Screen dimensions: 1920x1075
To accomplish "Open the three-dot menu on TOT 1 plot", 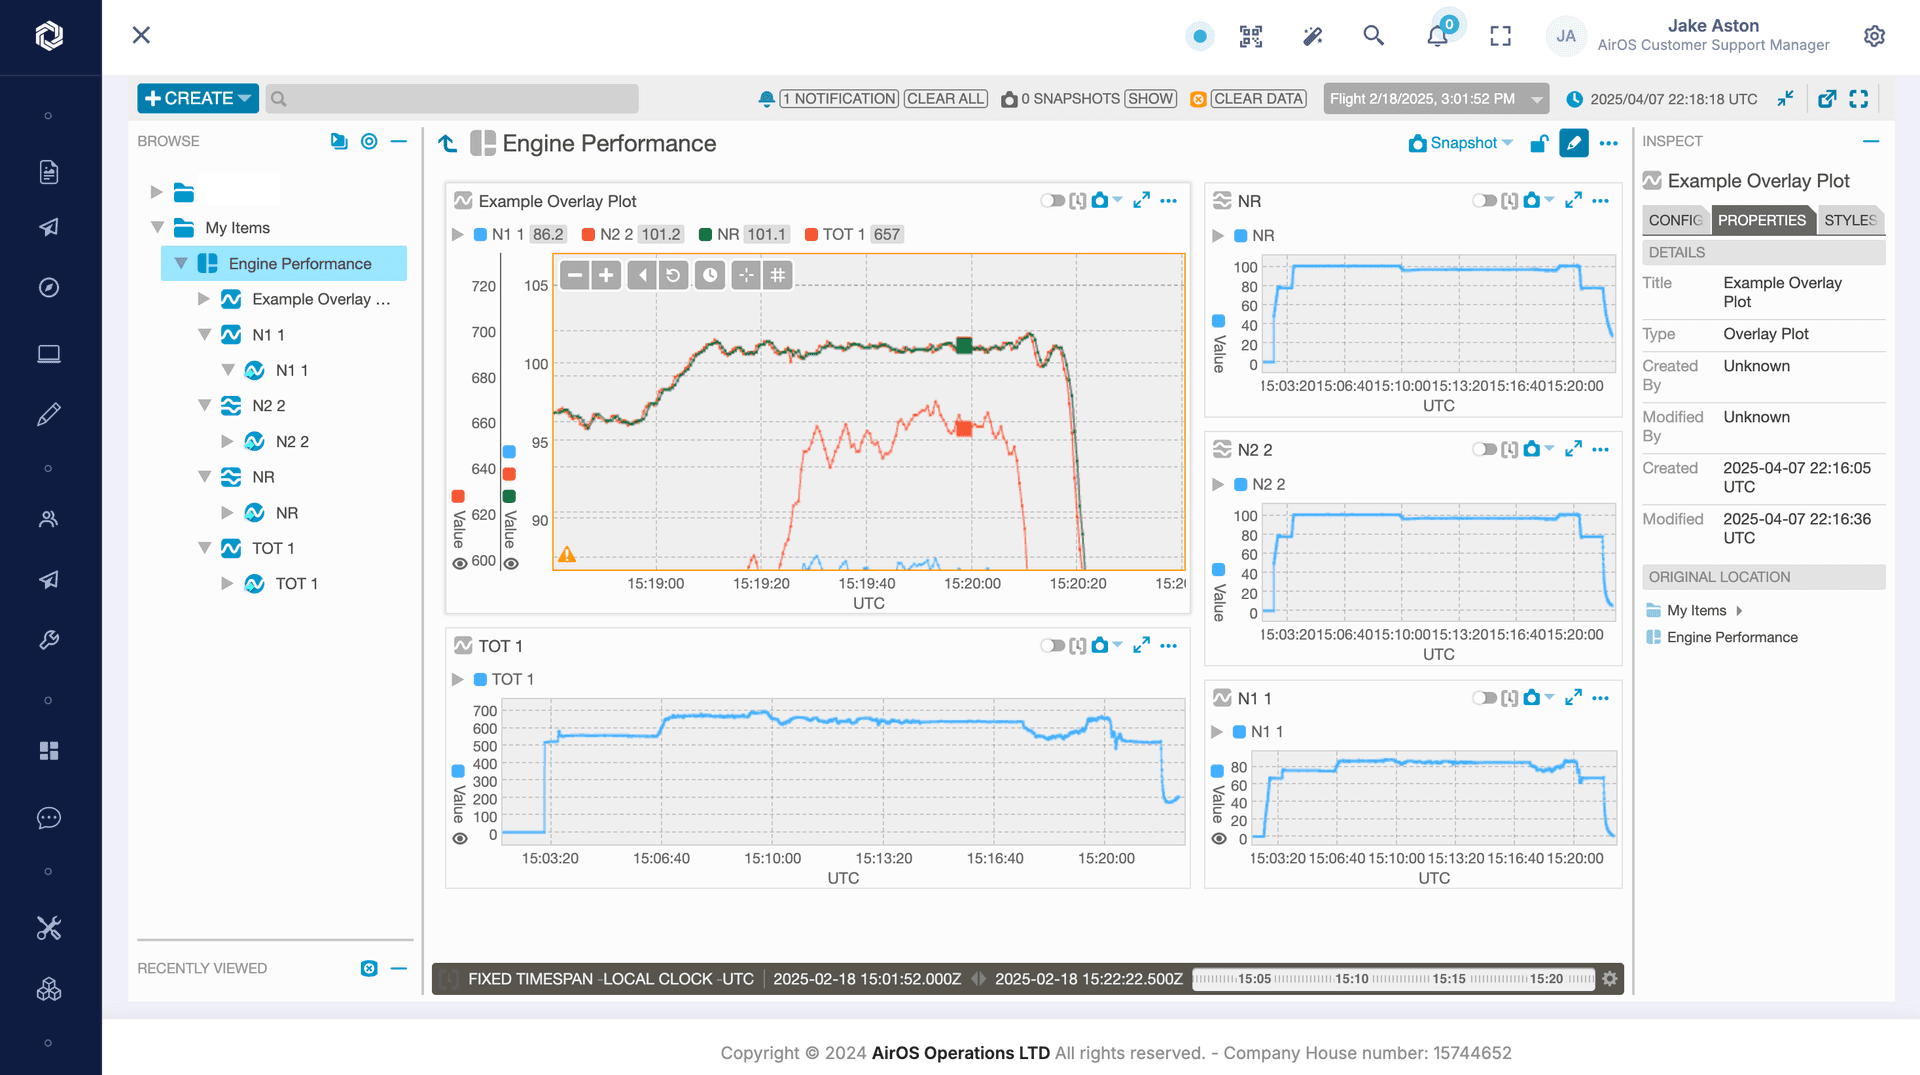I will tap(1169, 646).
